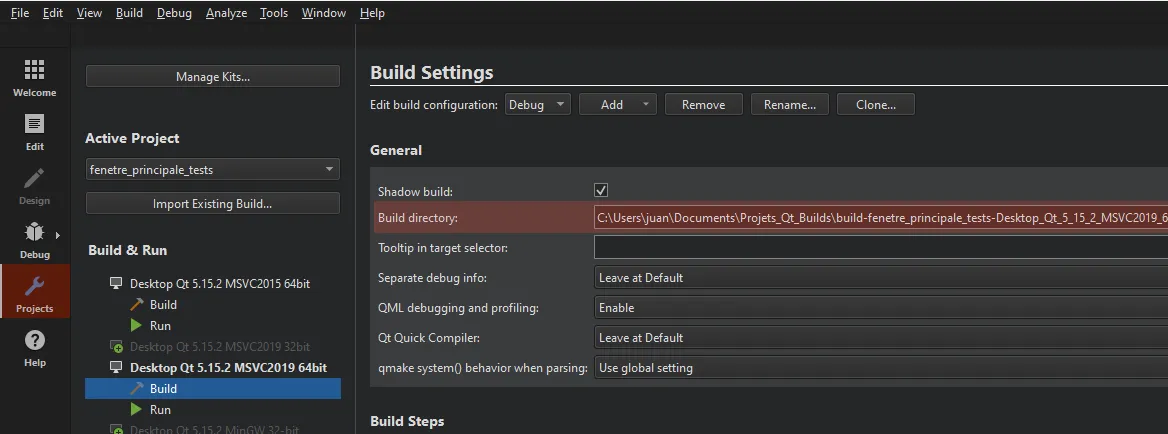The height and width of the screenshot is (434, 1168).
Task: Click the Clone button
Action: [x=875, y=104]
